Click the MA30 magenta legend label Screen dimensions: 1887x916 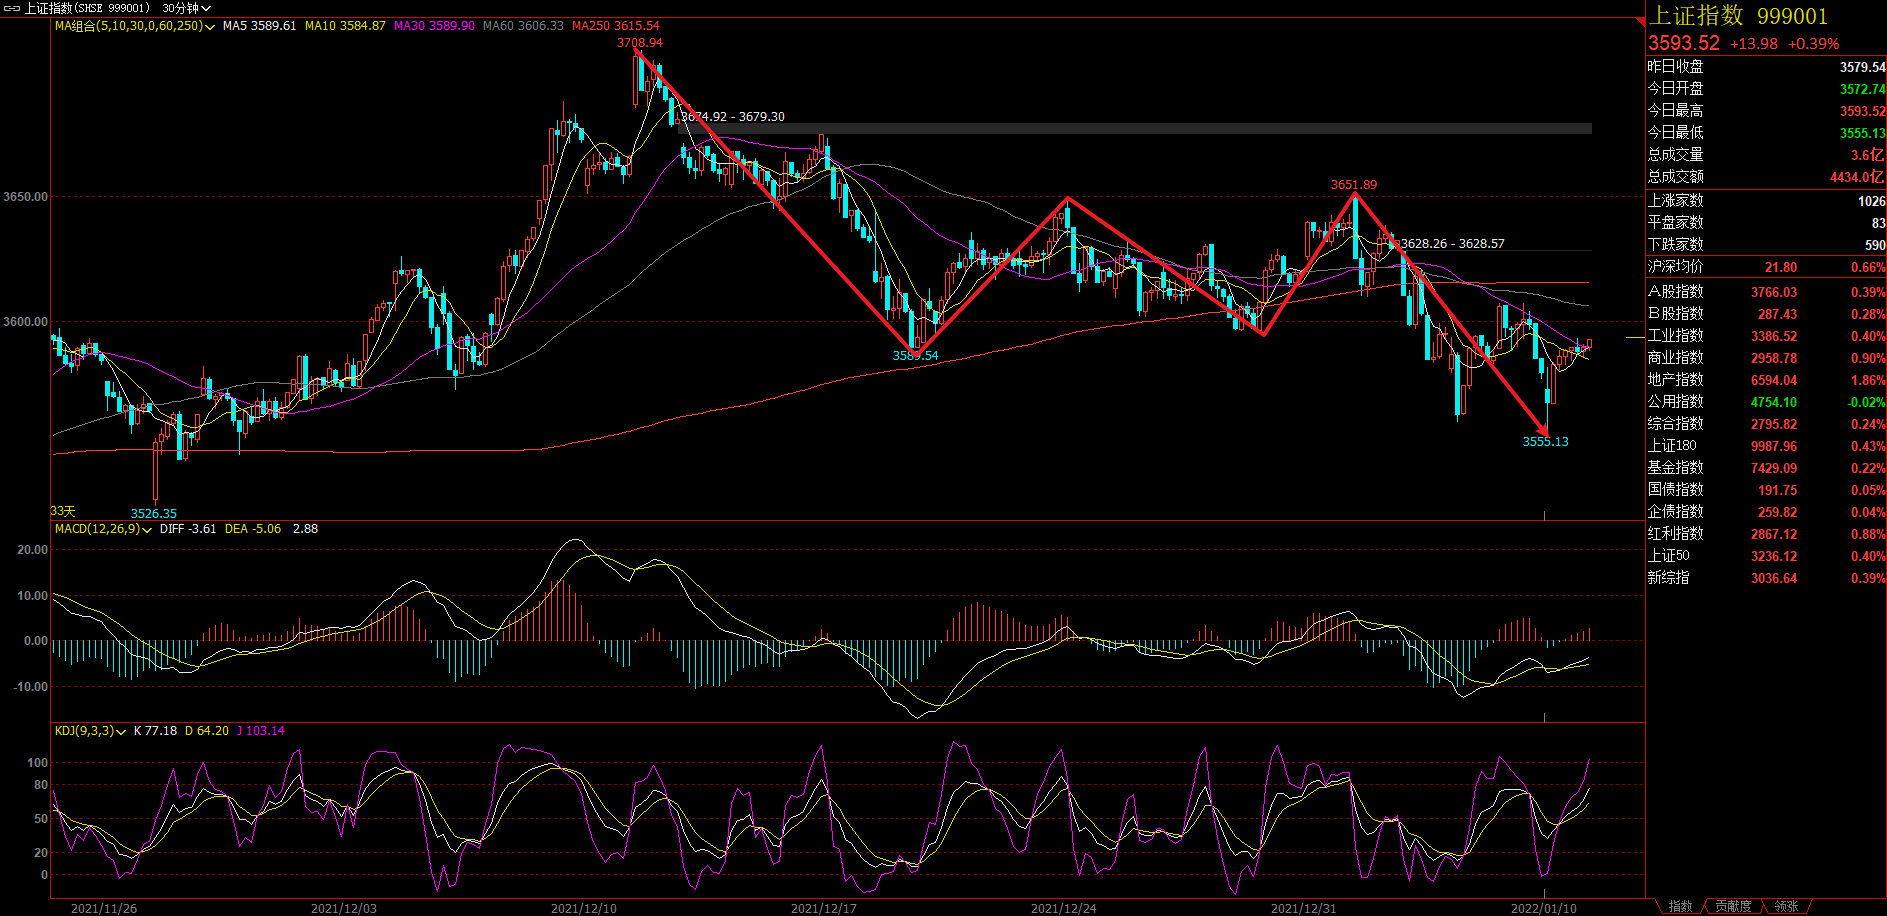(x=434, y=26)
